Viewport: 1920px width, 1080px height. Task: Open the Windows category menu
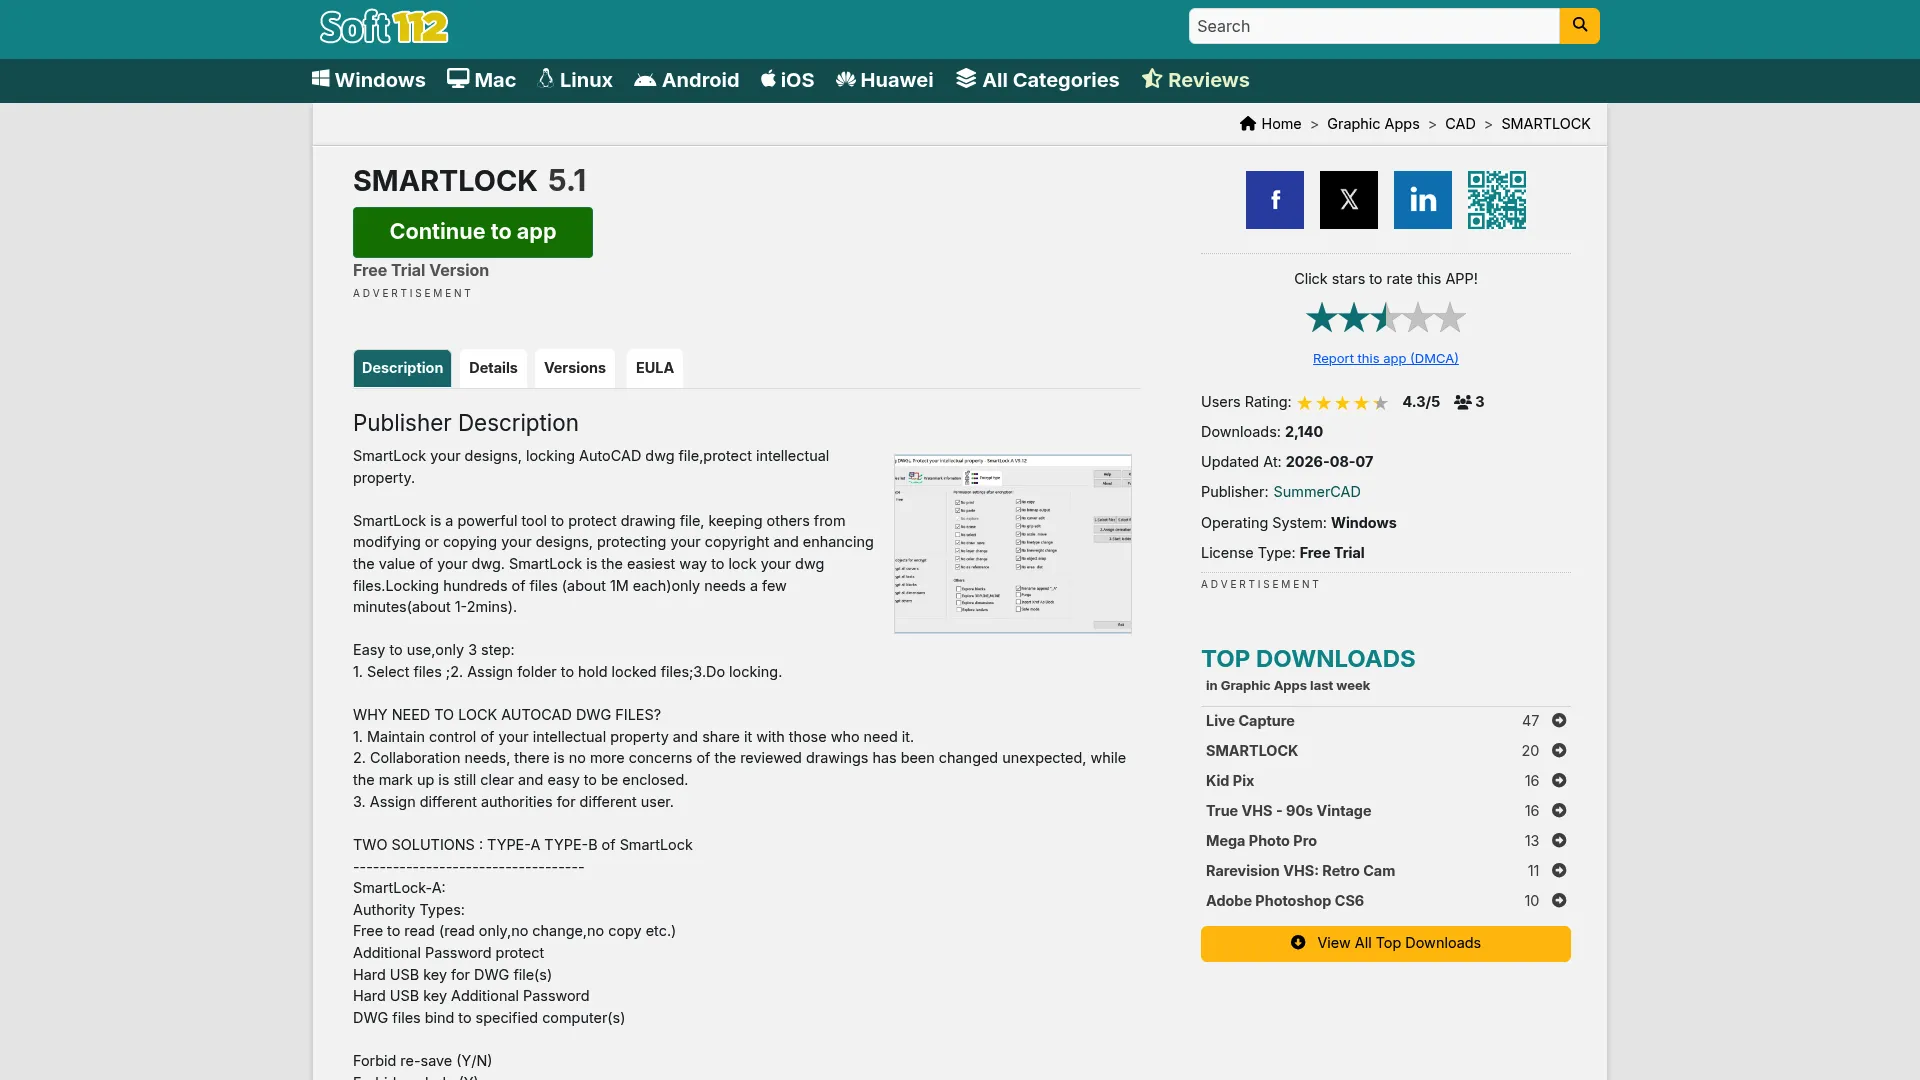click(x=369, y=80)
